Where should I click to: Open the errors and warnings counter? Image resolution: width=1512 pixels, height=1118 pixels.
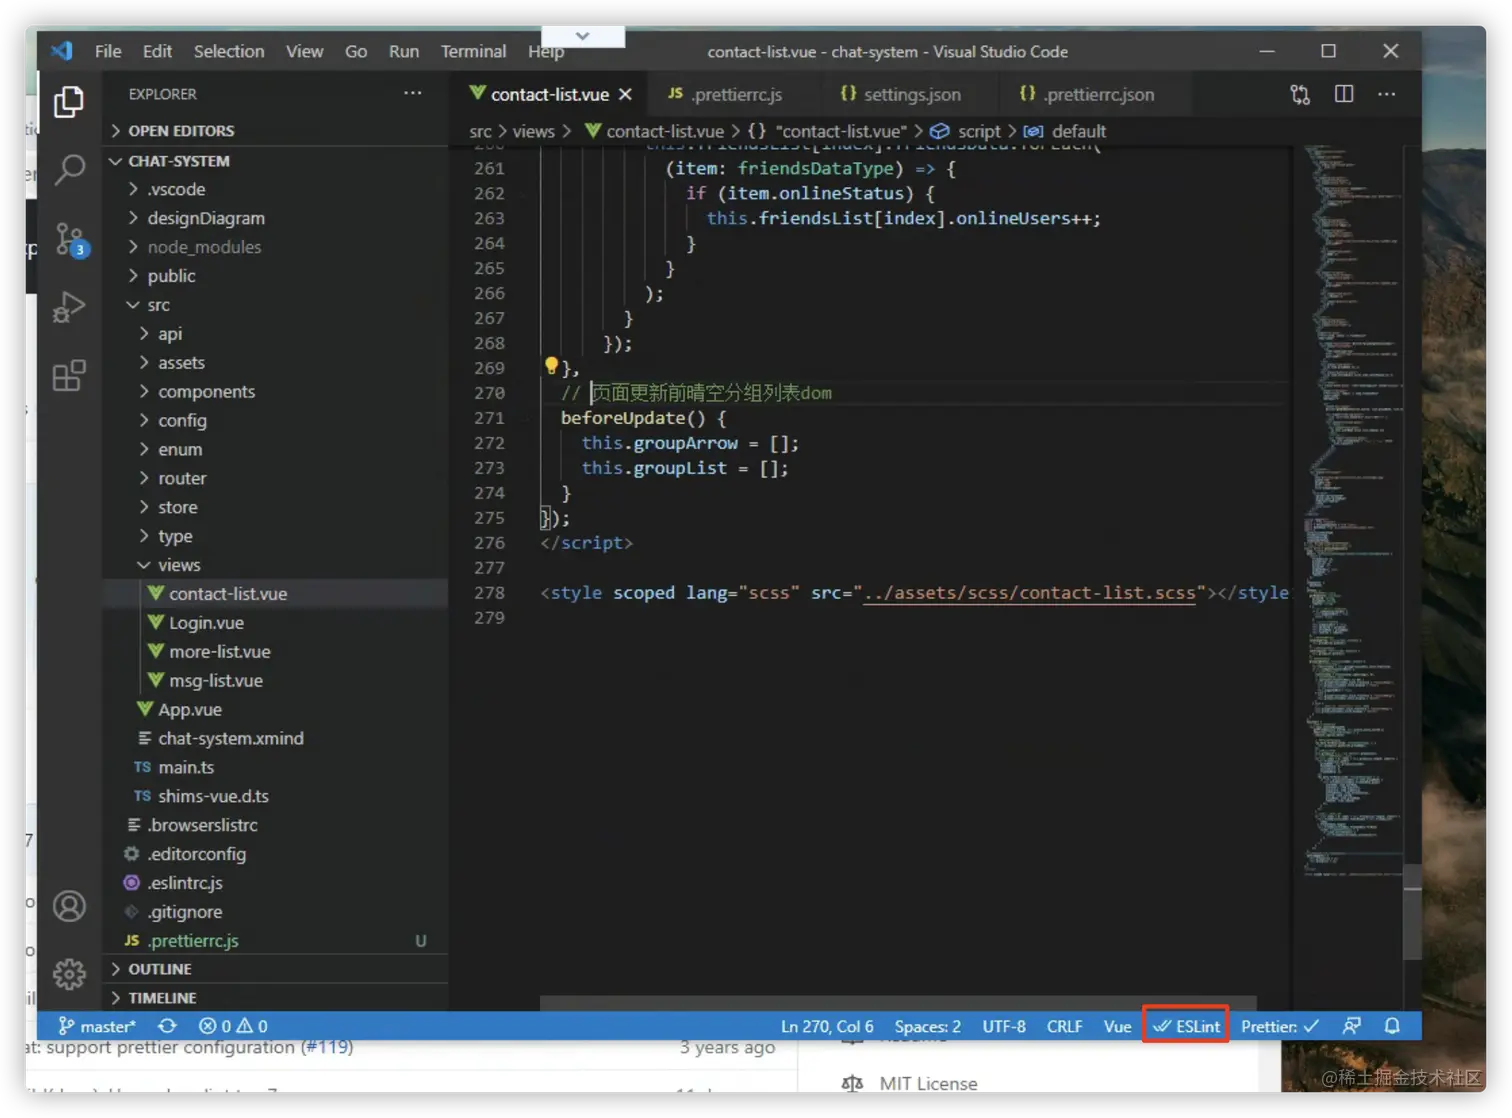(233, 1026)
